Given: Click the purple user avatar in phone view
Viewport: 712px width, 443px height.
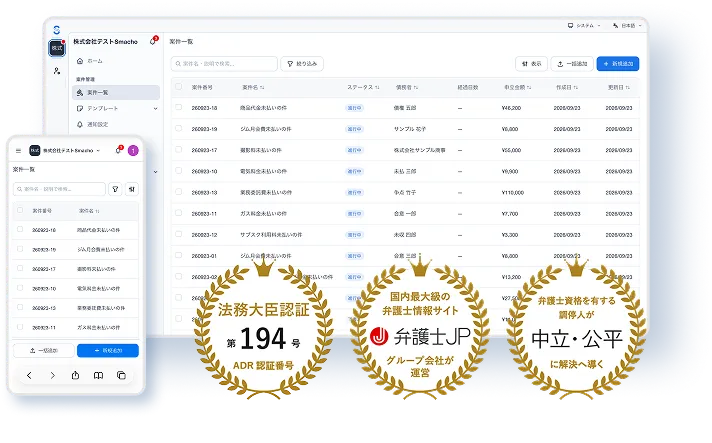Looking at the screenshot, I should 133,151.
